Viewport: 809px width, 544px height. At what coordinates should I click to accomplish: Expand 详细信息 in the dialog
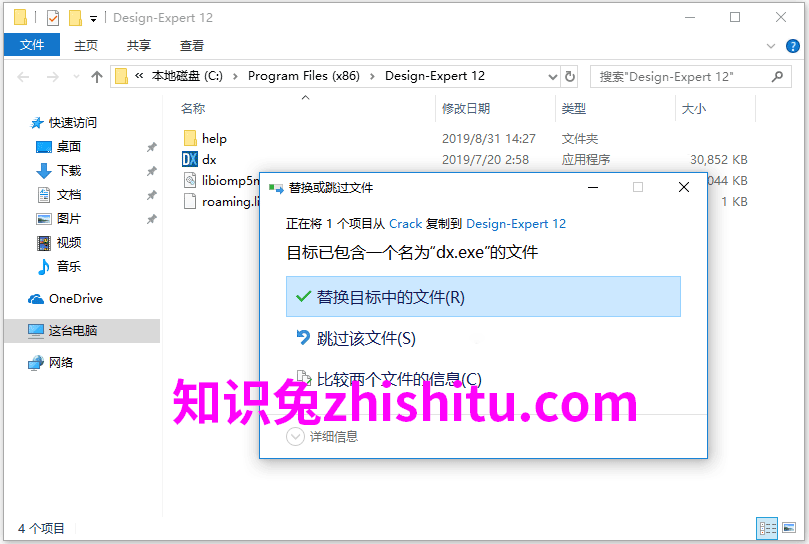click(x=322, y=437)
